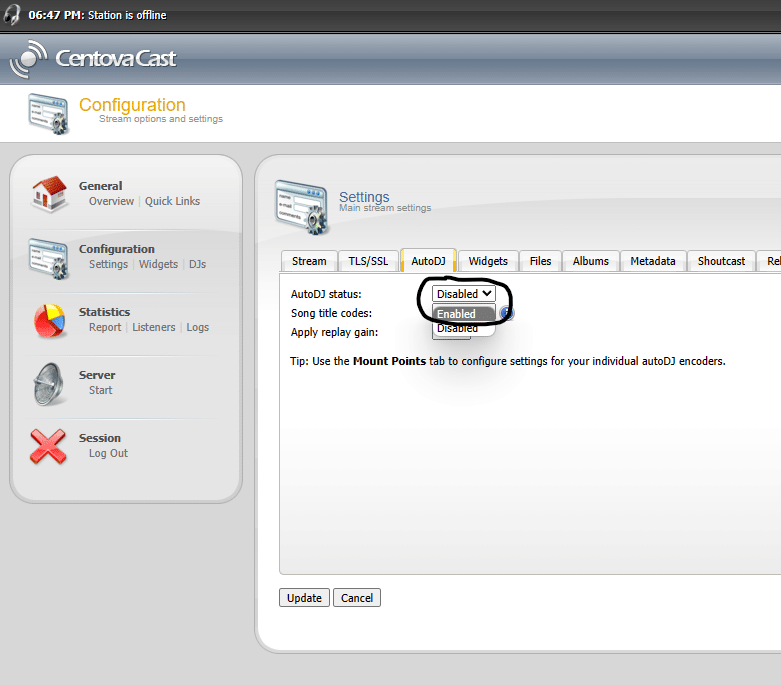The image size is (781, 685).
Task: Click the Session red X icon
Action: (48, 446)
